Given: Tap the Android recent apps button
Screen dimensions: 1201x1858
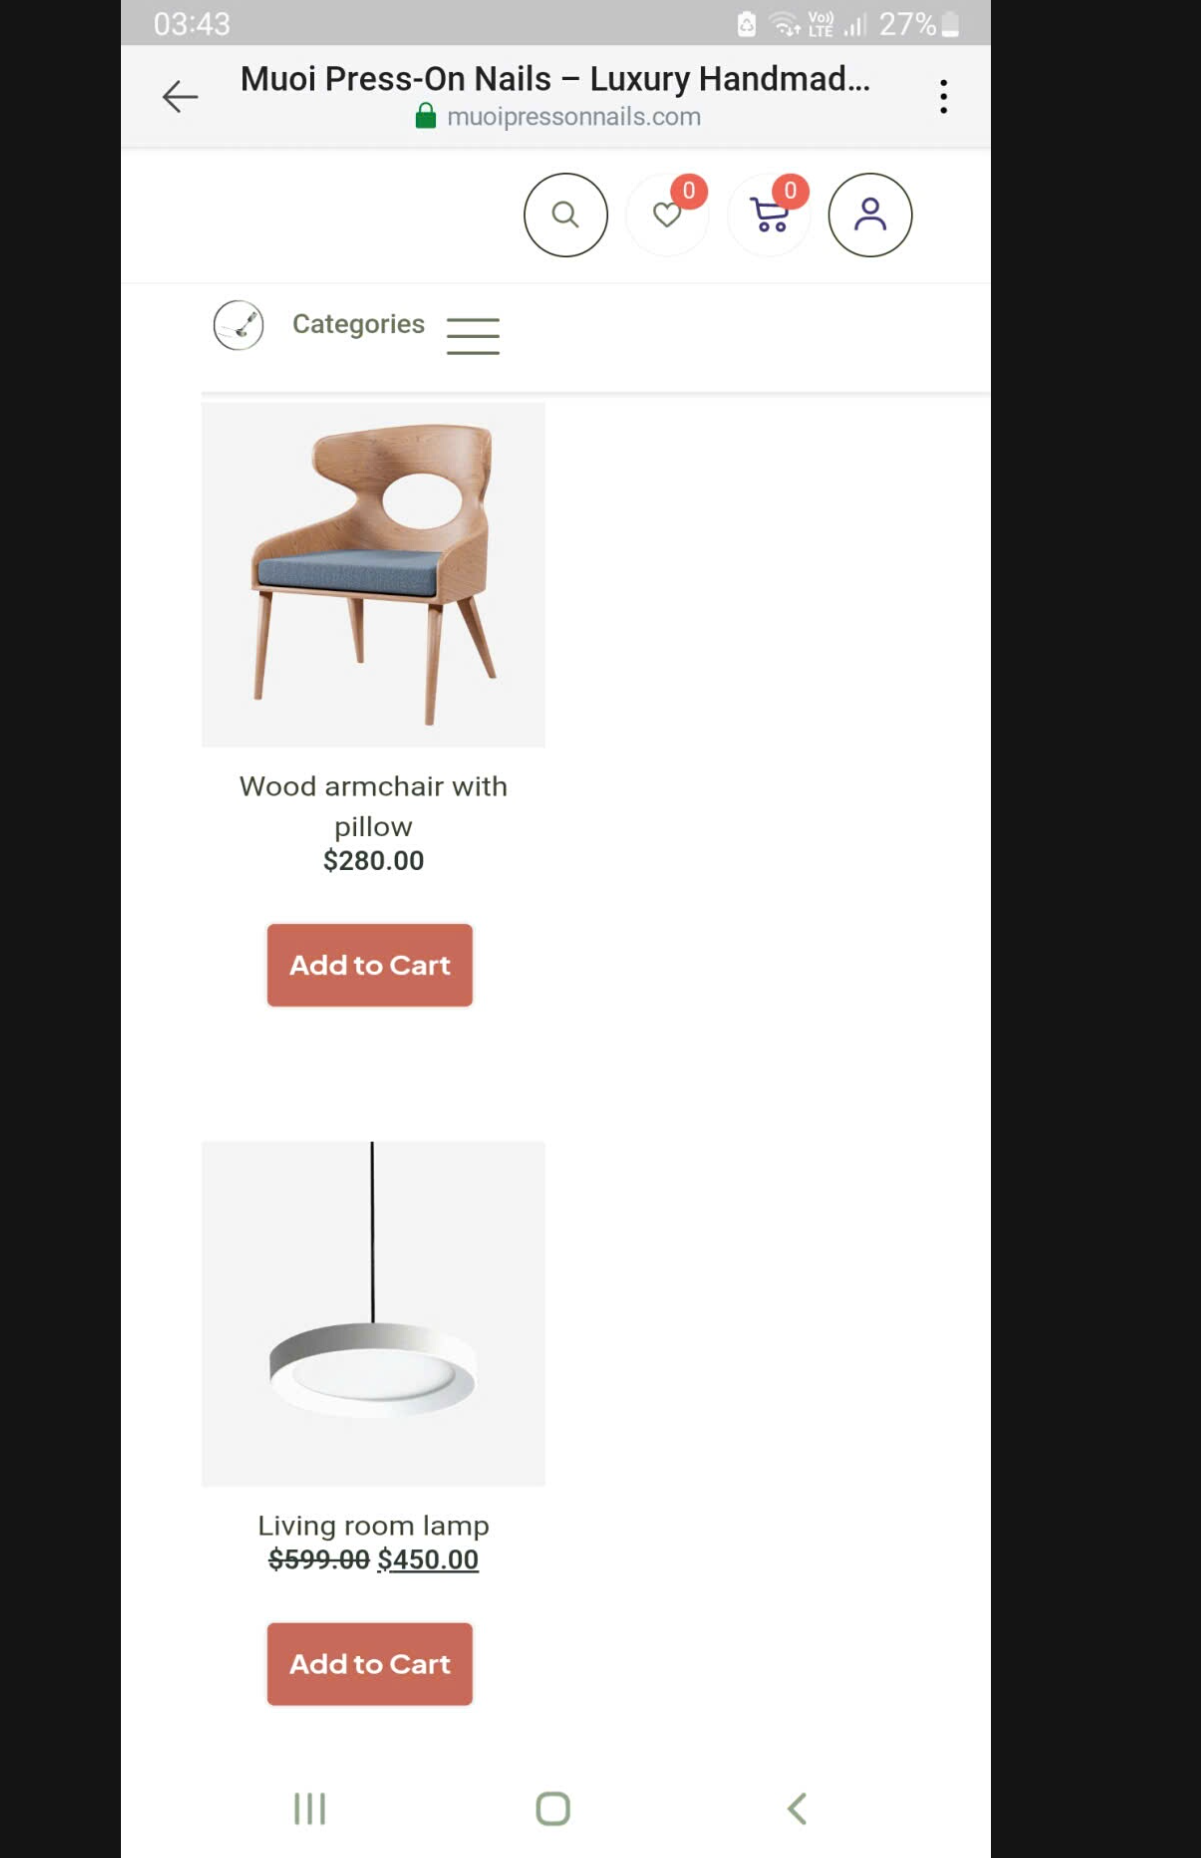Looking at the screenshot, I should tap(310, 1808).
